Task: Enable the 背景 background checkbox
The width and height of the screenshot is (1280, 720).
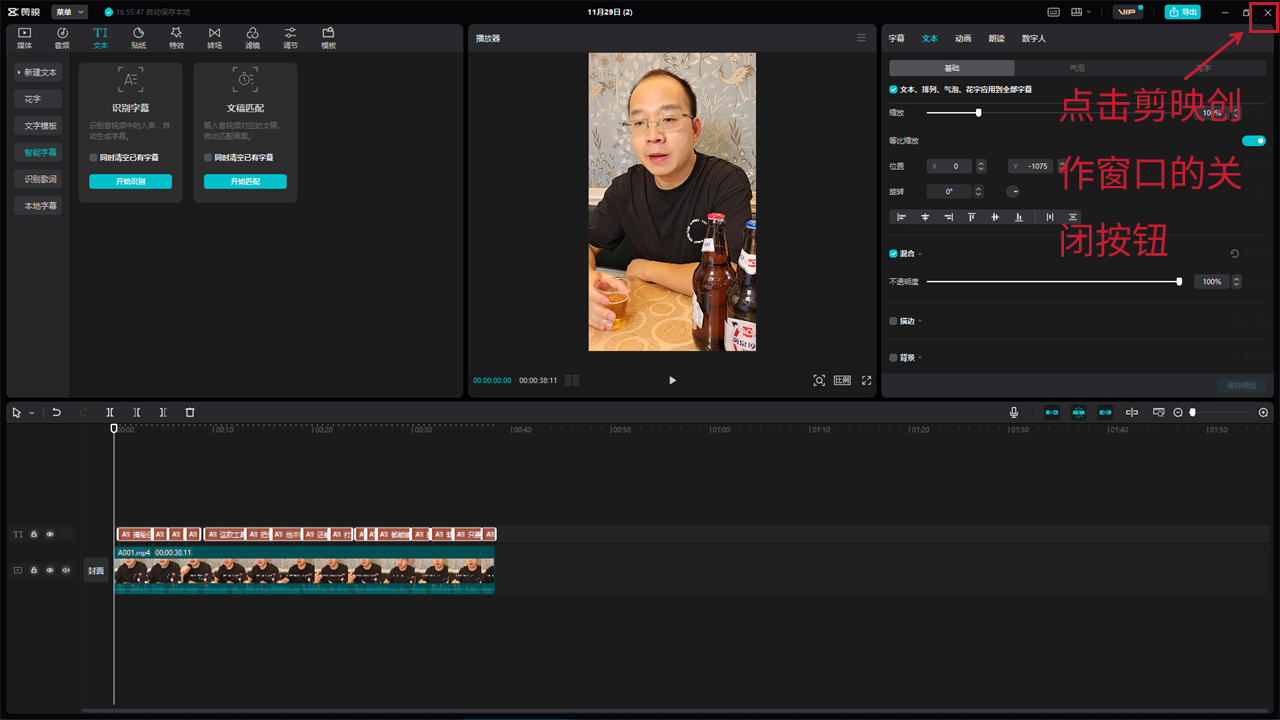Action: click(893, 357)
